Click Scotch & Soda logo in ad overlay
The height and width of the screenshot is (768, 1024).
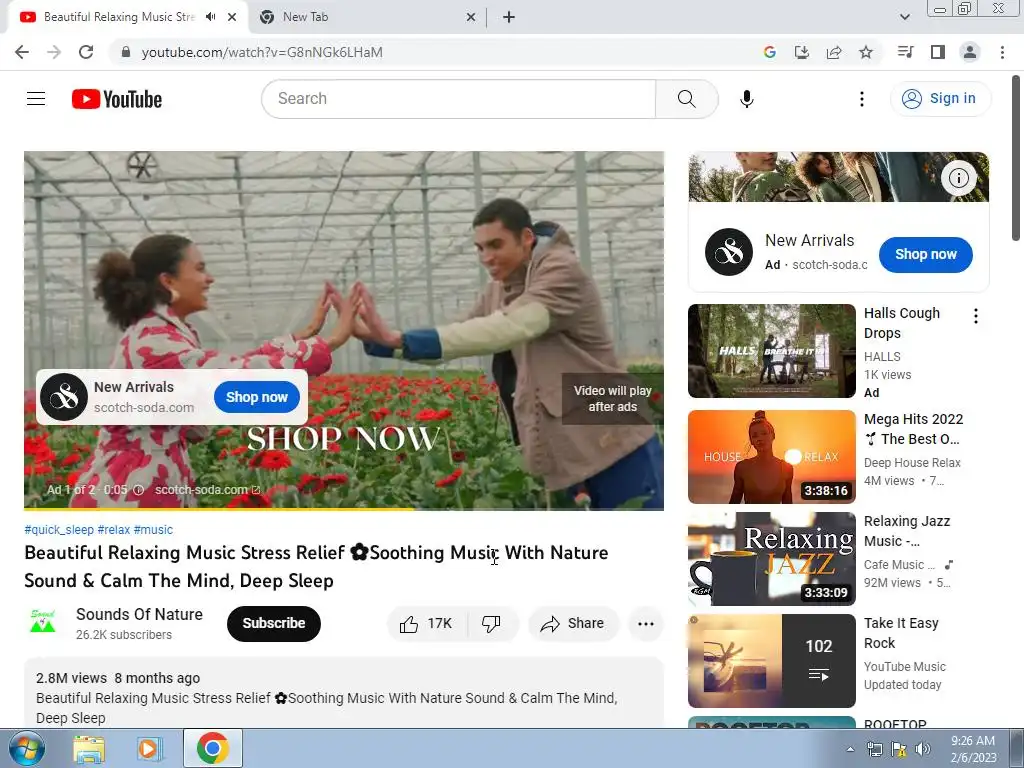[64, 397]
